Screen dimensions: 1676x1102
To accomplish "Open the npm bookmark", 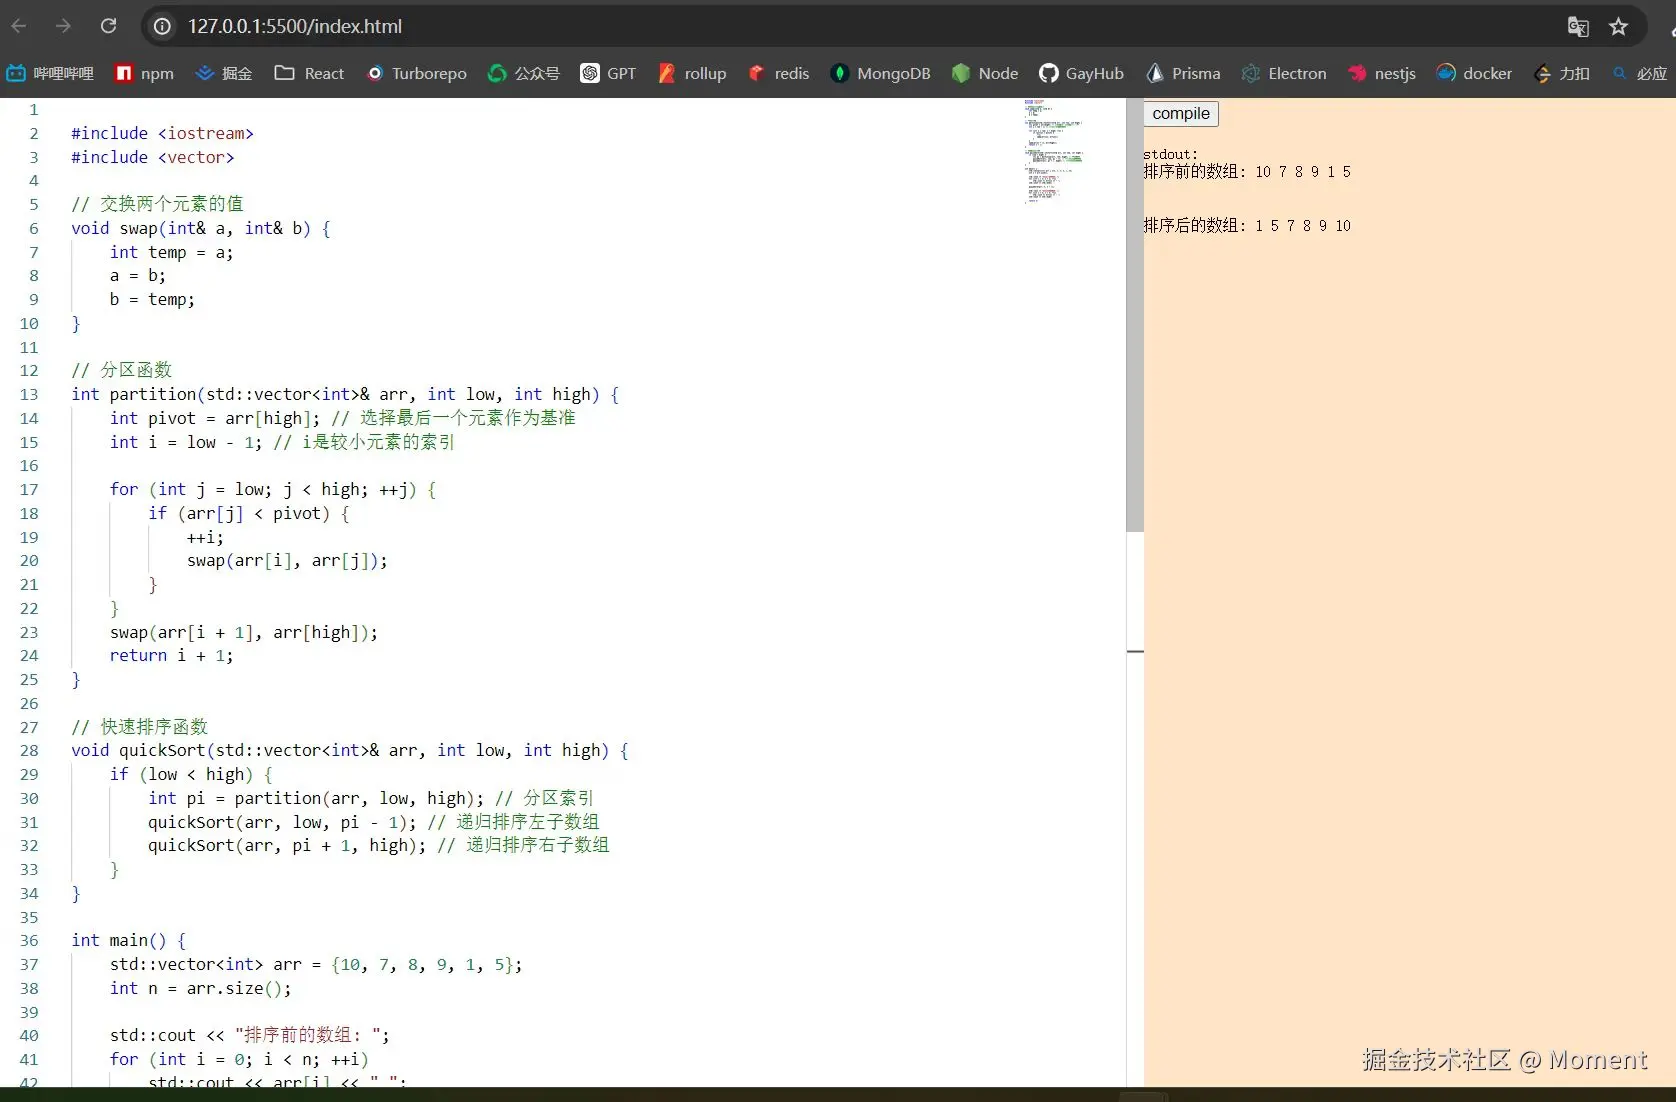I will point(145,73).
